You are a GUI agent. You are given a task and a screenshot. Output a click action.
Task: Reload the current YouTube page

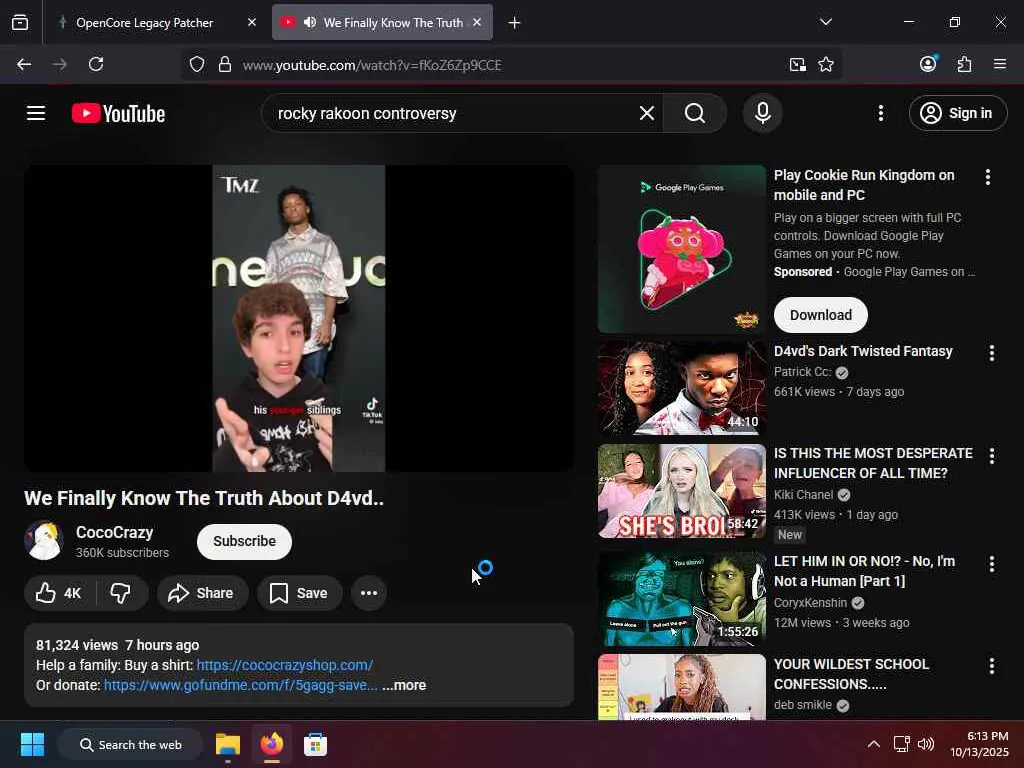coord(96,65)
